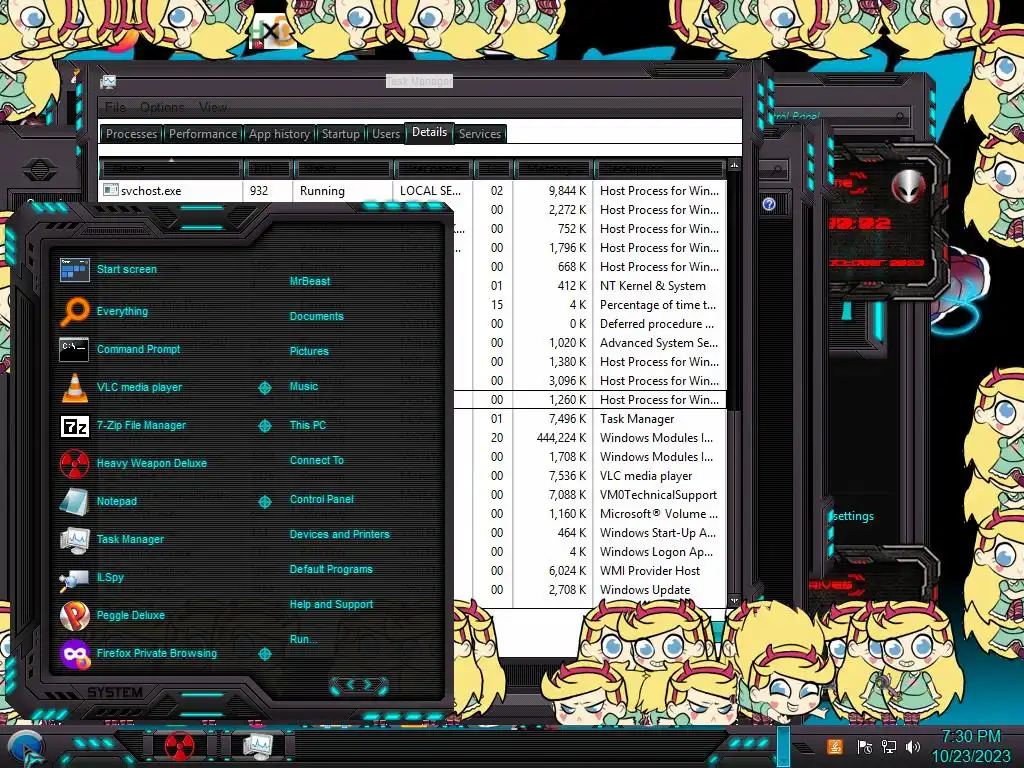Open network tray icon
This screenshot has height=768, width=1024.
pos(889,746)
